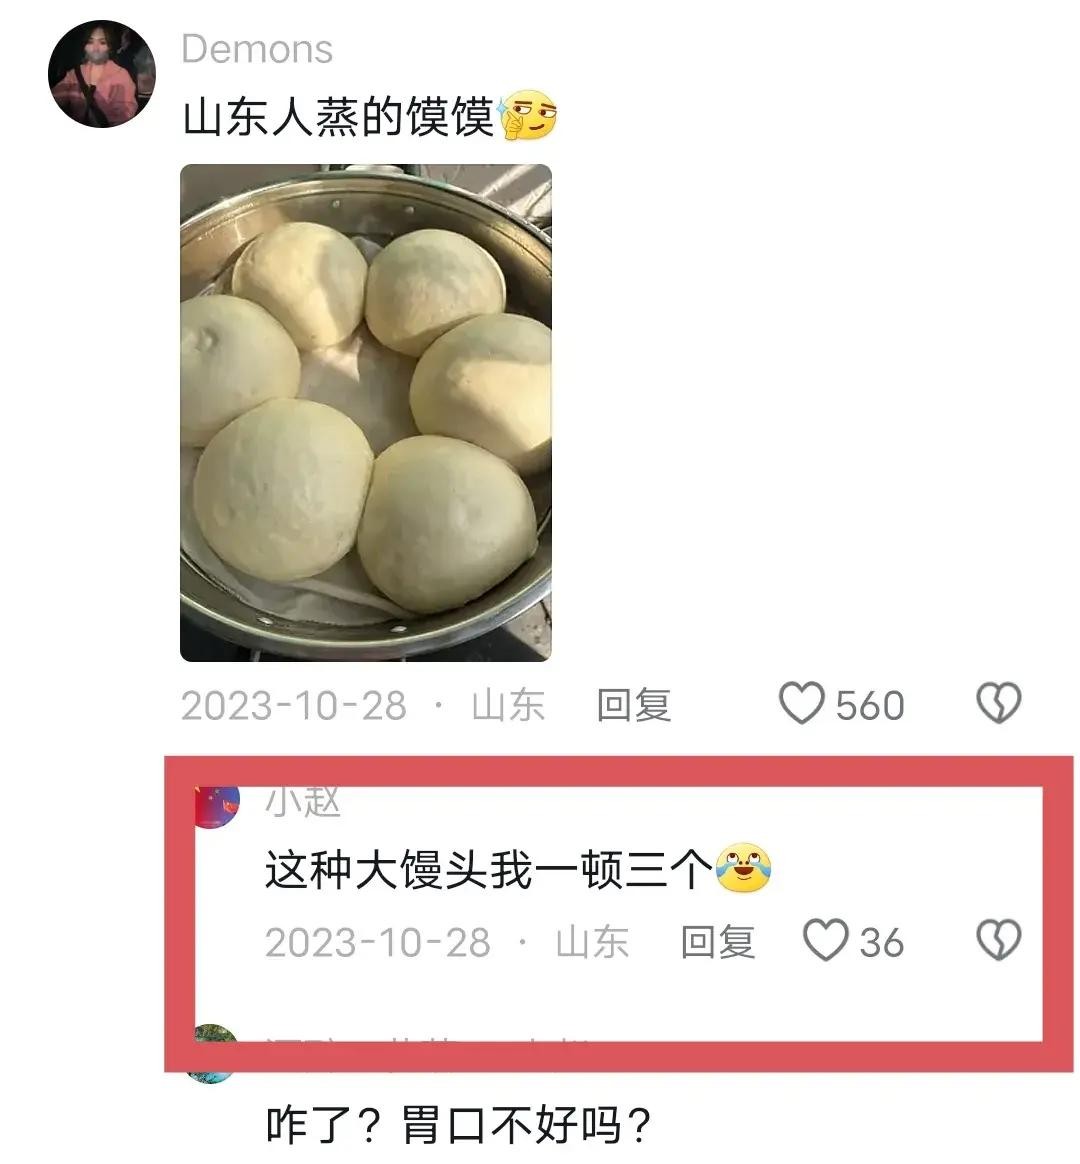Select the comment 咋了？胃口不好吗？
Image resolution: width=1080 pixels, height=1164 pixels.
coord(458,1125)
